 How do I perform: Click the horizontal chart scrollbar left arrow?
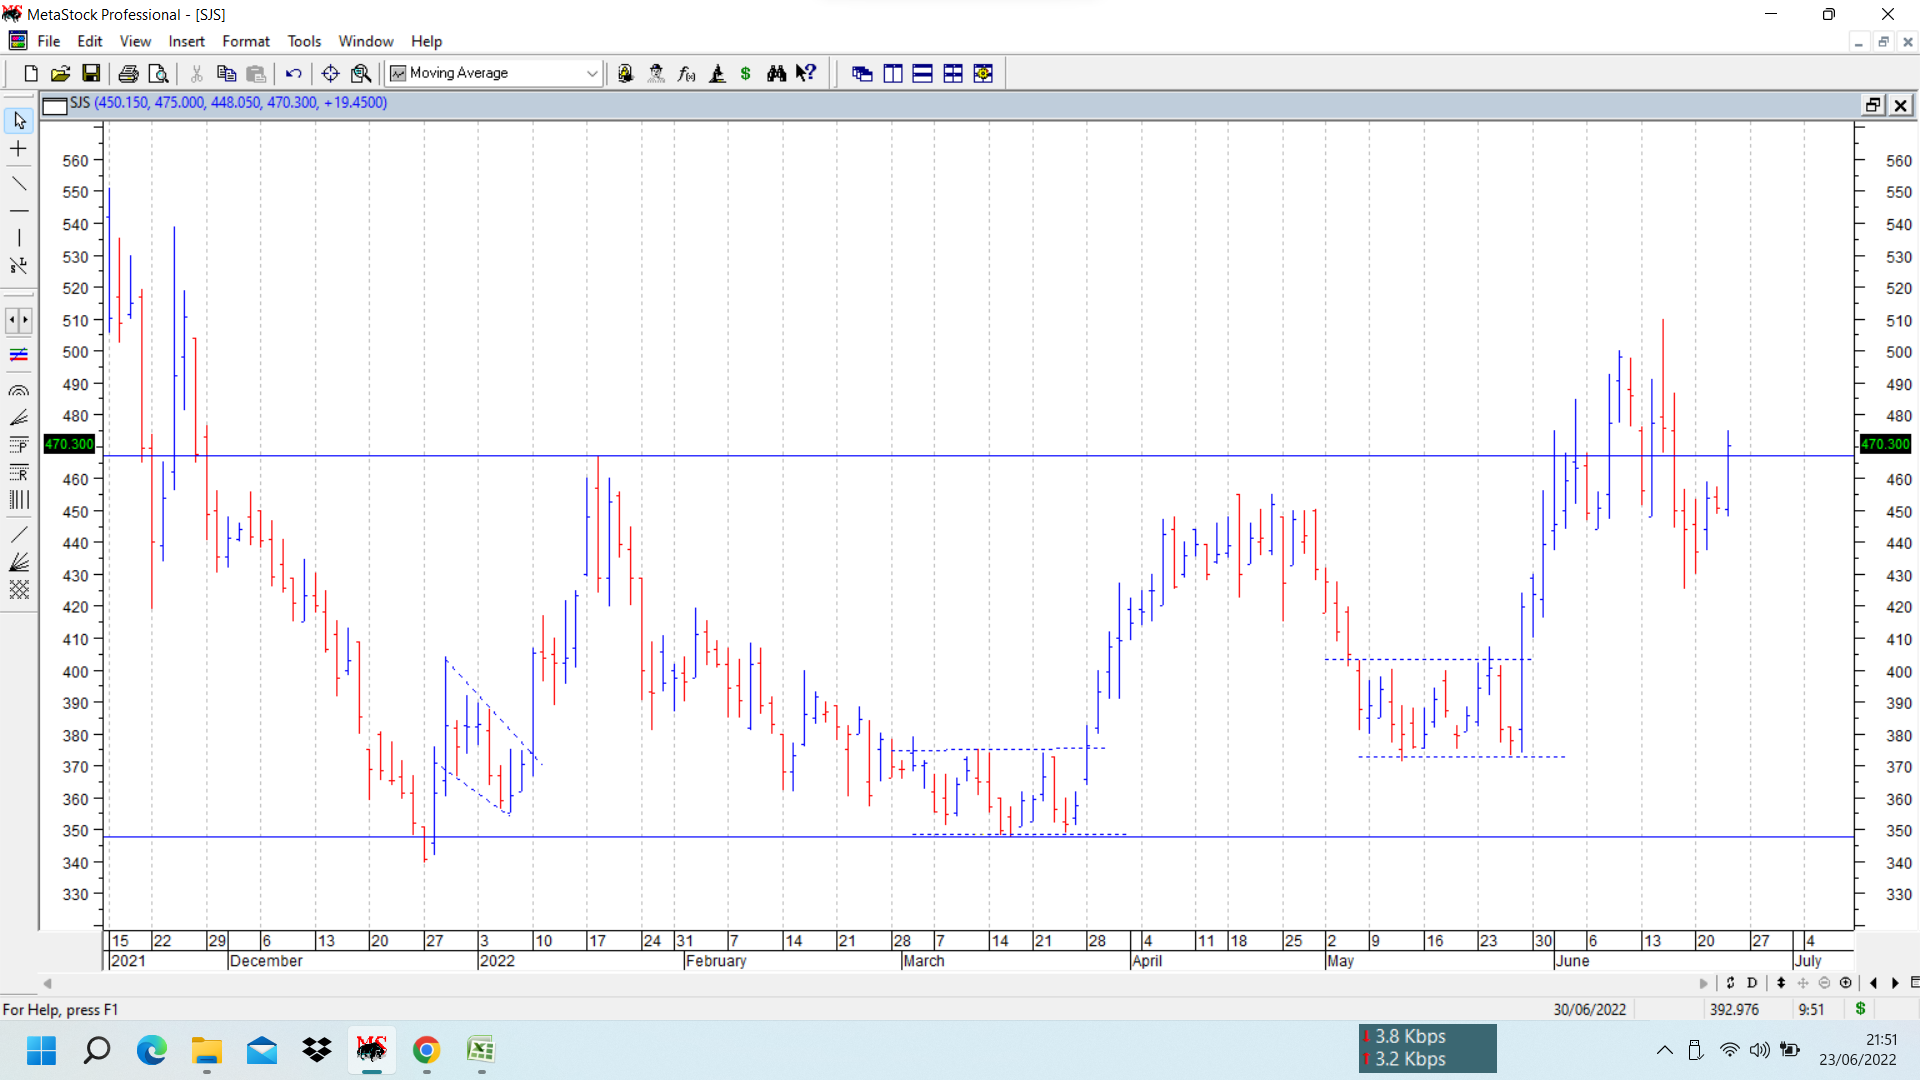coord(47,983)
